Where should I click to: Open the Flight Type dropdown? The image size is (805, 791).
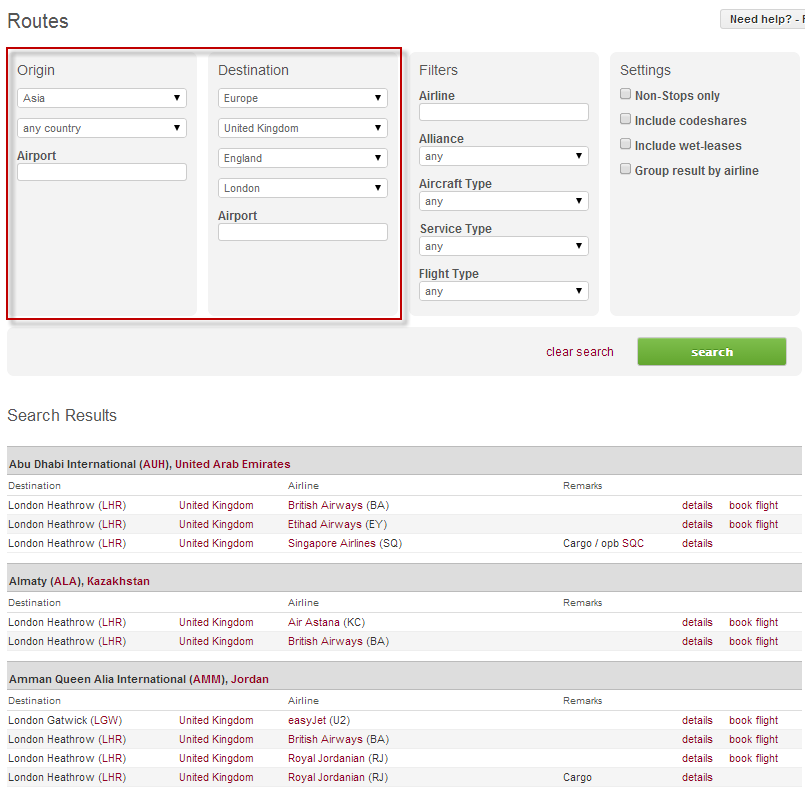tap(504, 292)
